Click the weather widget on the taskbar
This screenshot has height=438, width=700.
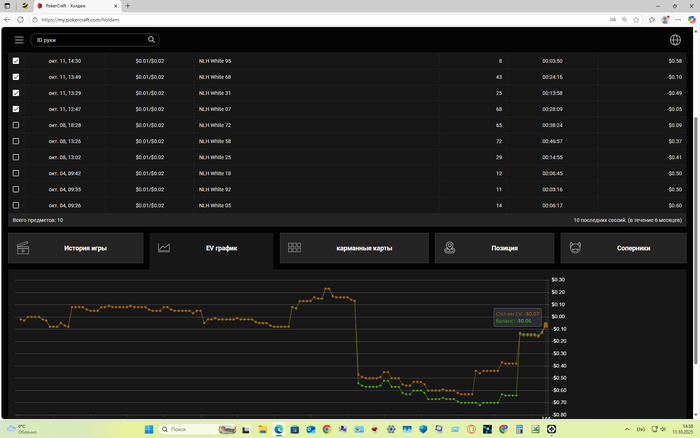pyautogui.click(x=21, y=429)
